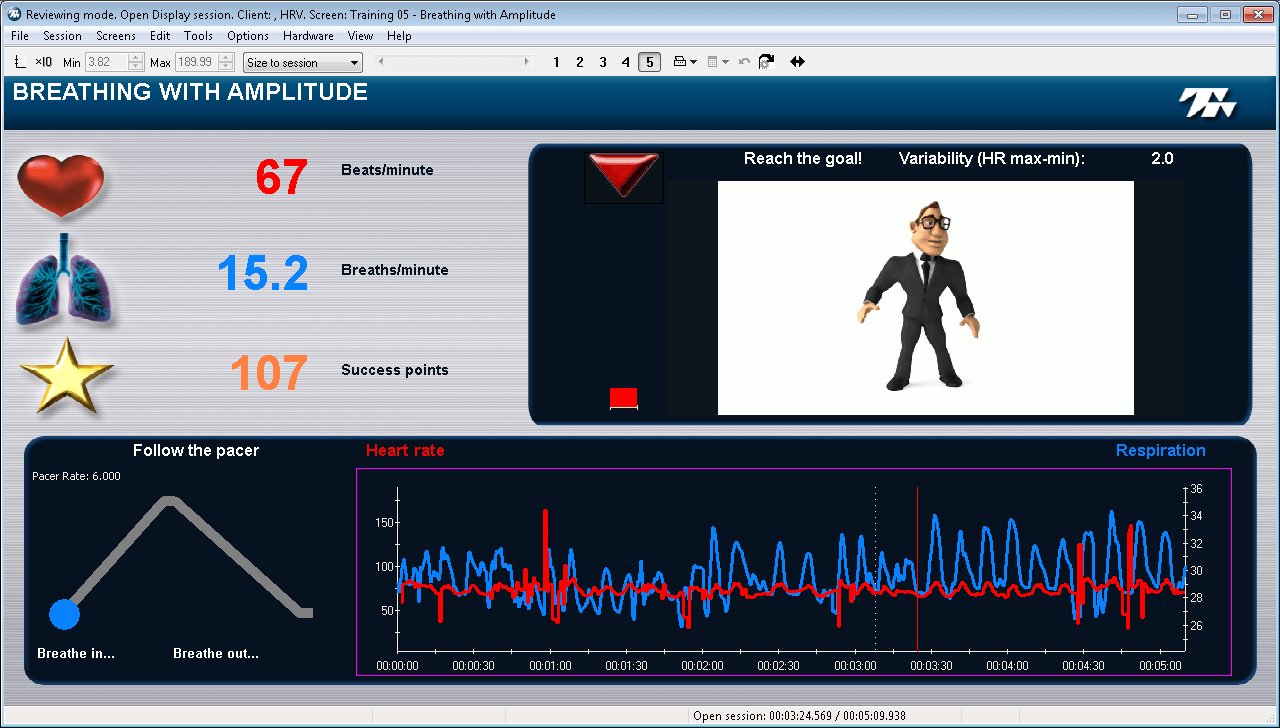Click the scrollbar right arrow
Image resolution: width=1280 pixels, height=728 pixels.
coord(528,62)
